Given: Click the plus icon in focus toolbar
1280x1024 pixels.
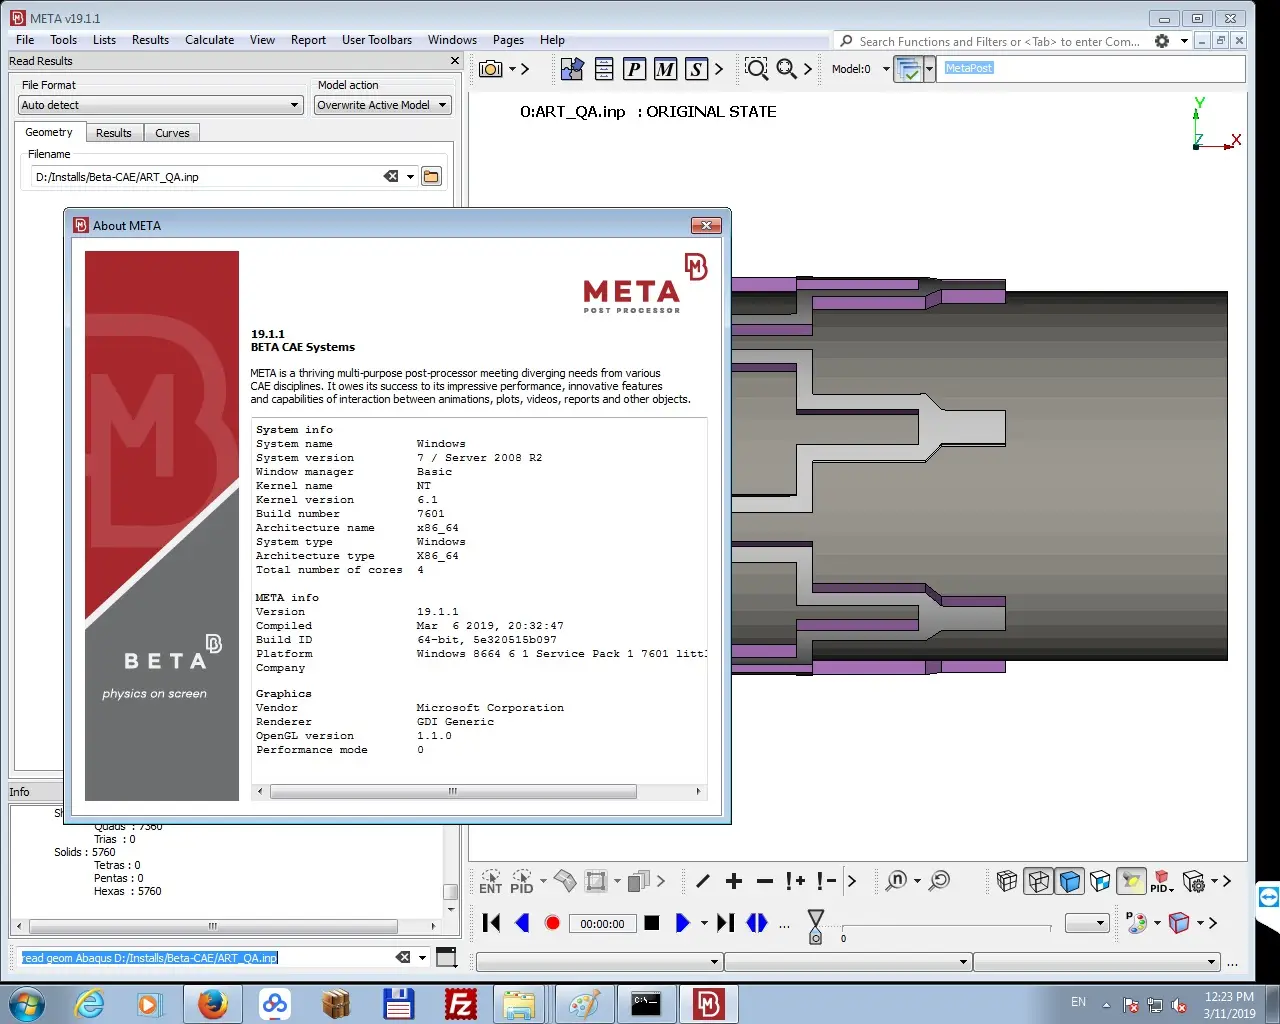Looking at the screenshot, I should [x=734, y=881].
